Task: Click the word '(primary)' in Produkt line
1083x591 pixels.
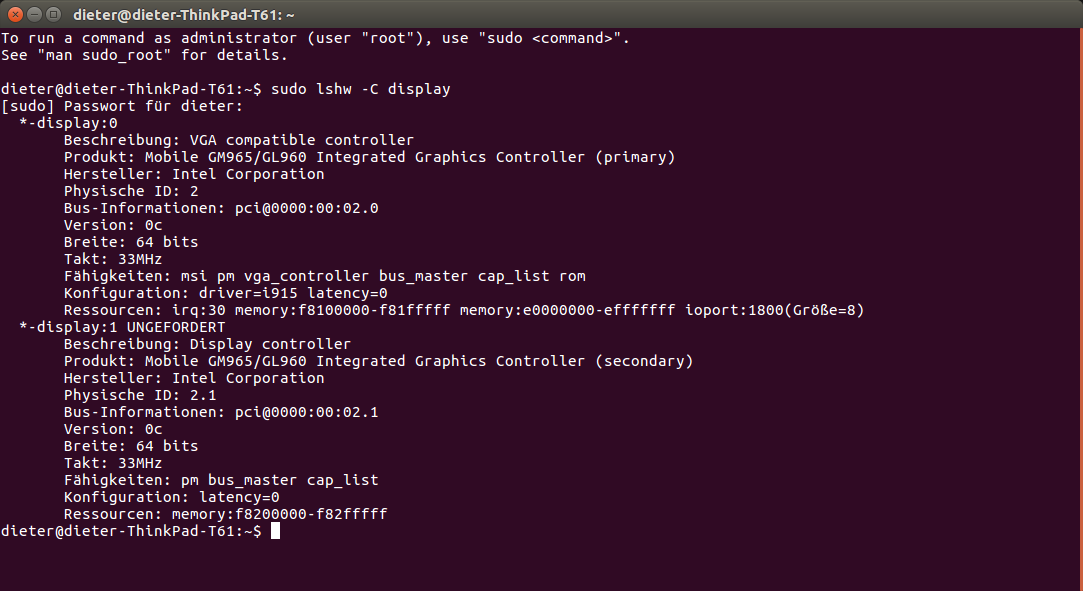Action: [635, 157]
